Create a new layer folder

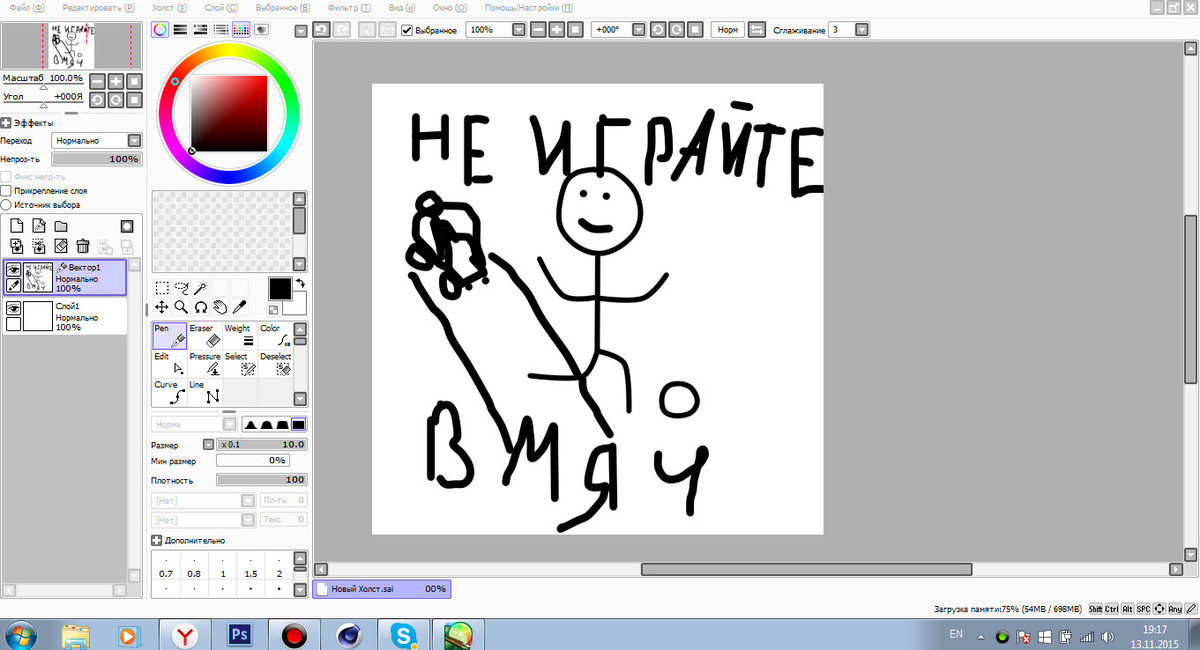click(60, 226)
